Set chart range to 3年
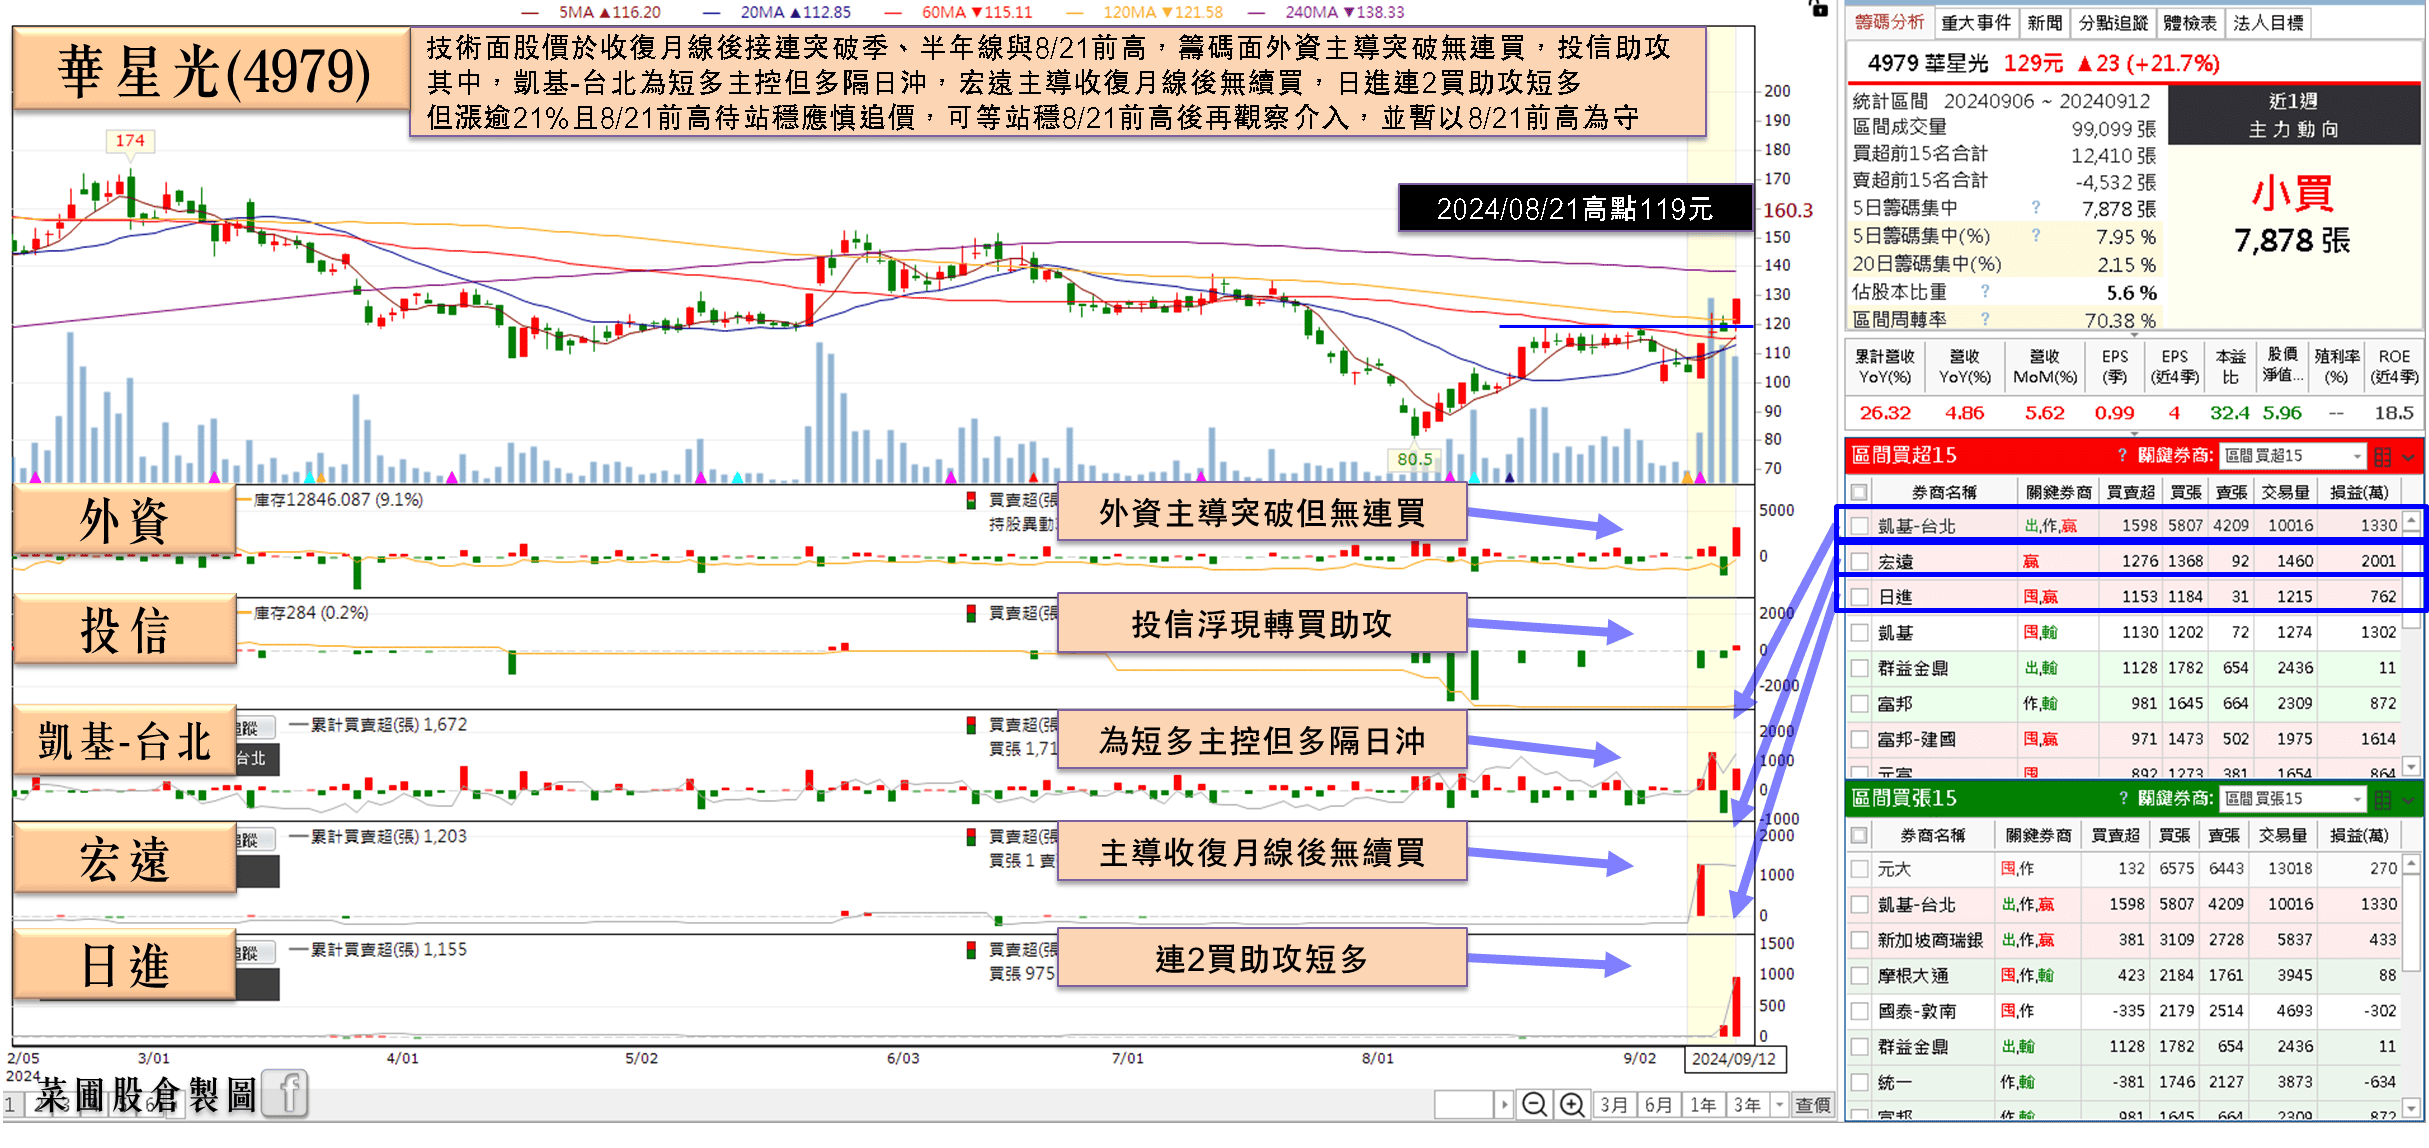Image resolution: width=2429 pixels, height=1148 pixels. [1747, 1105]
